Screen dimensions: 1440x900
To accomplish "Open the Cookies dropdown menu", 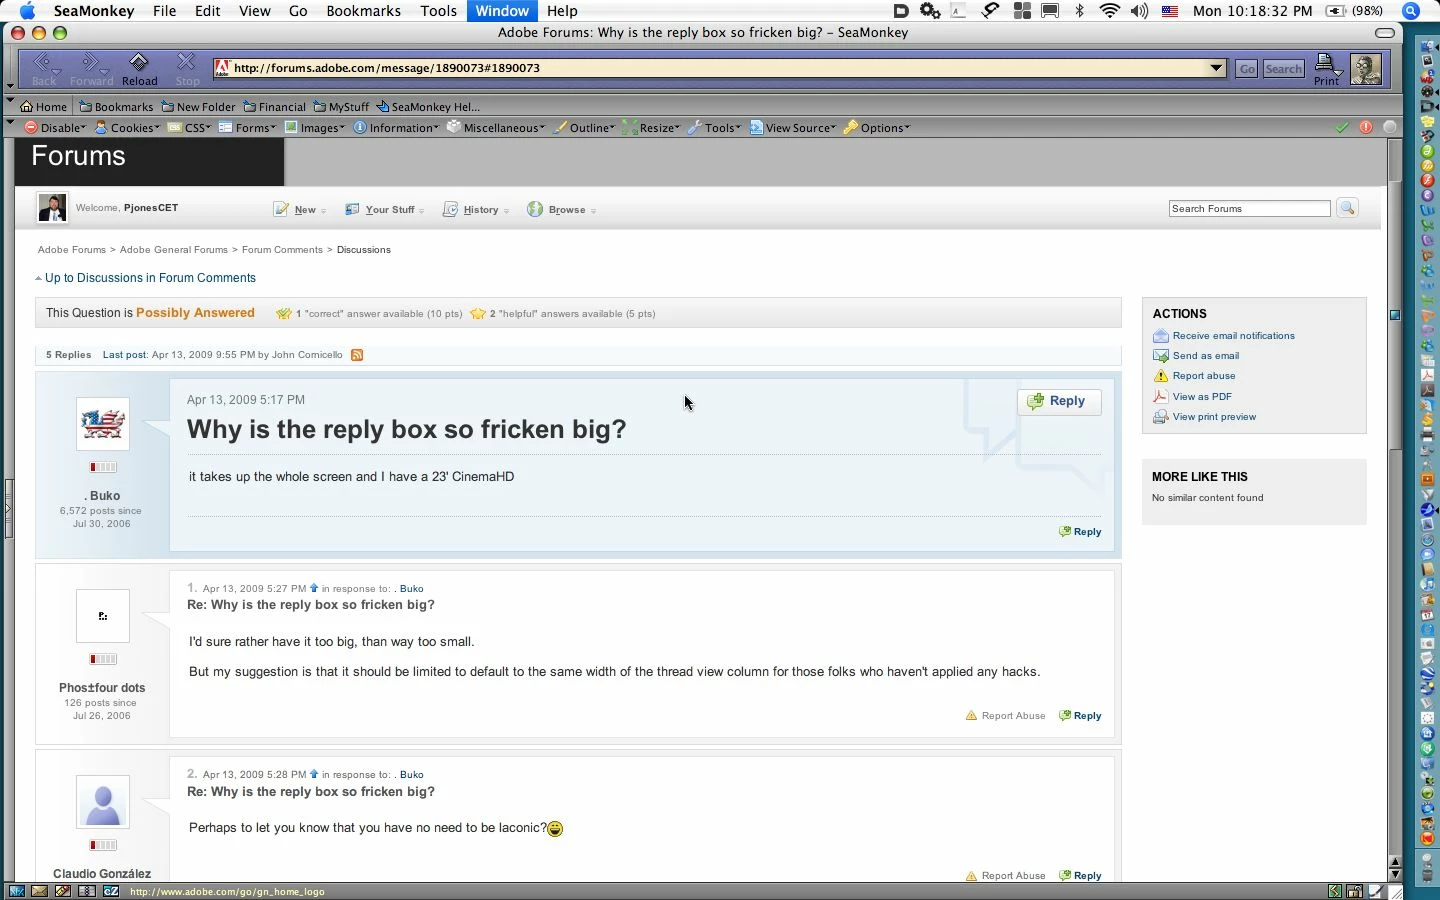I will [x=128, y=128].
